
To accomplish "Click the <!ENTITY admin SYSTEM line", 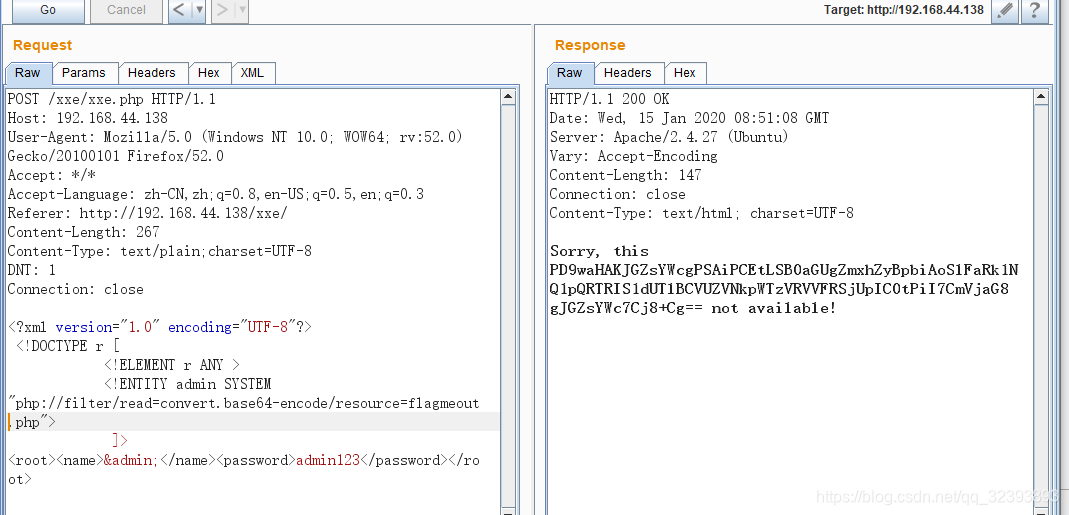I will (x=187, y=384).
